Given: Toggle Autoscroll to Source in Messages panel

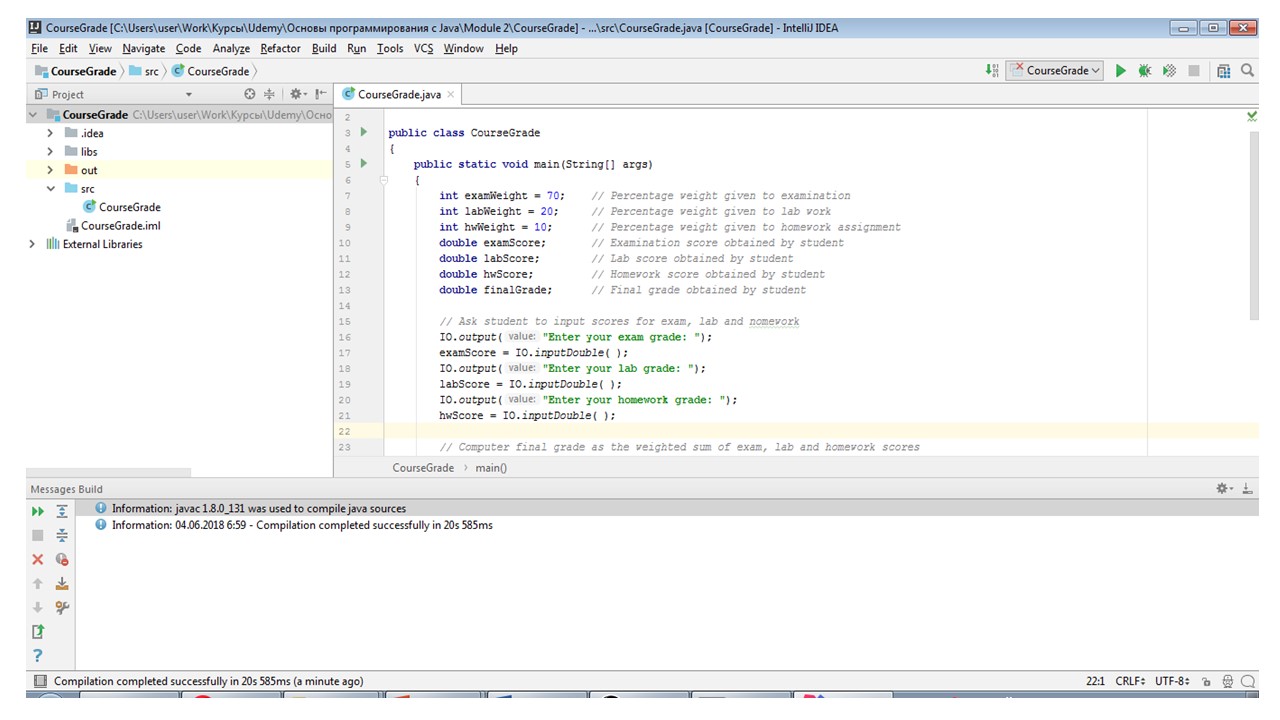Looking at the screenshot, I should pyautogui.click(x=62, y=584).
